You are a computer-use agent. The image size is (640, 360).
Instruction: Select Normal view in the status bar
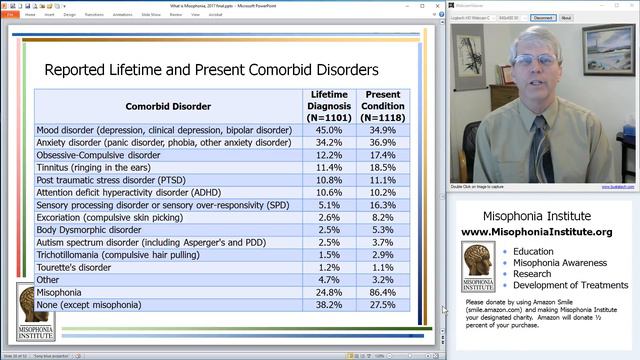(x=350, y=356)
